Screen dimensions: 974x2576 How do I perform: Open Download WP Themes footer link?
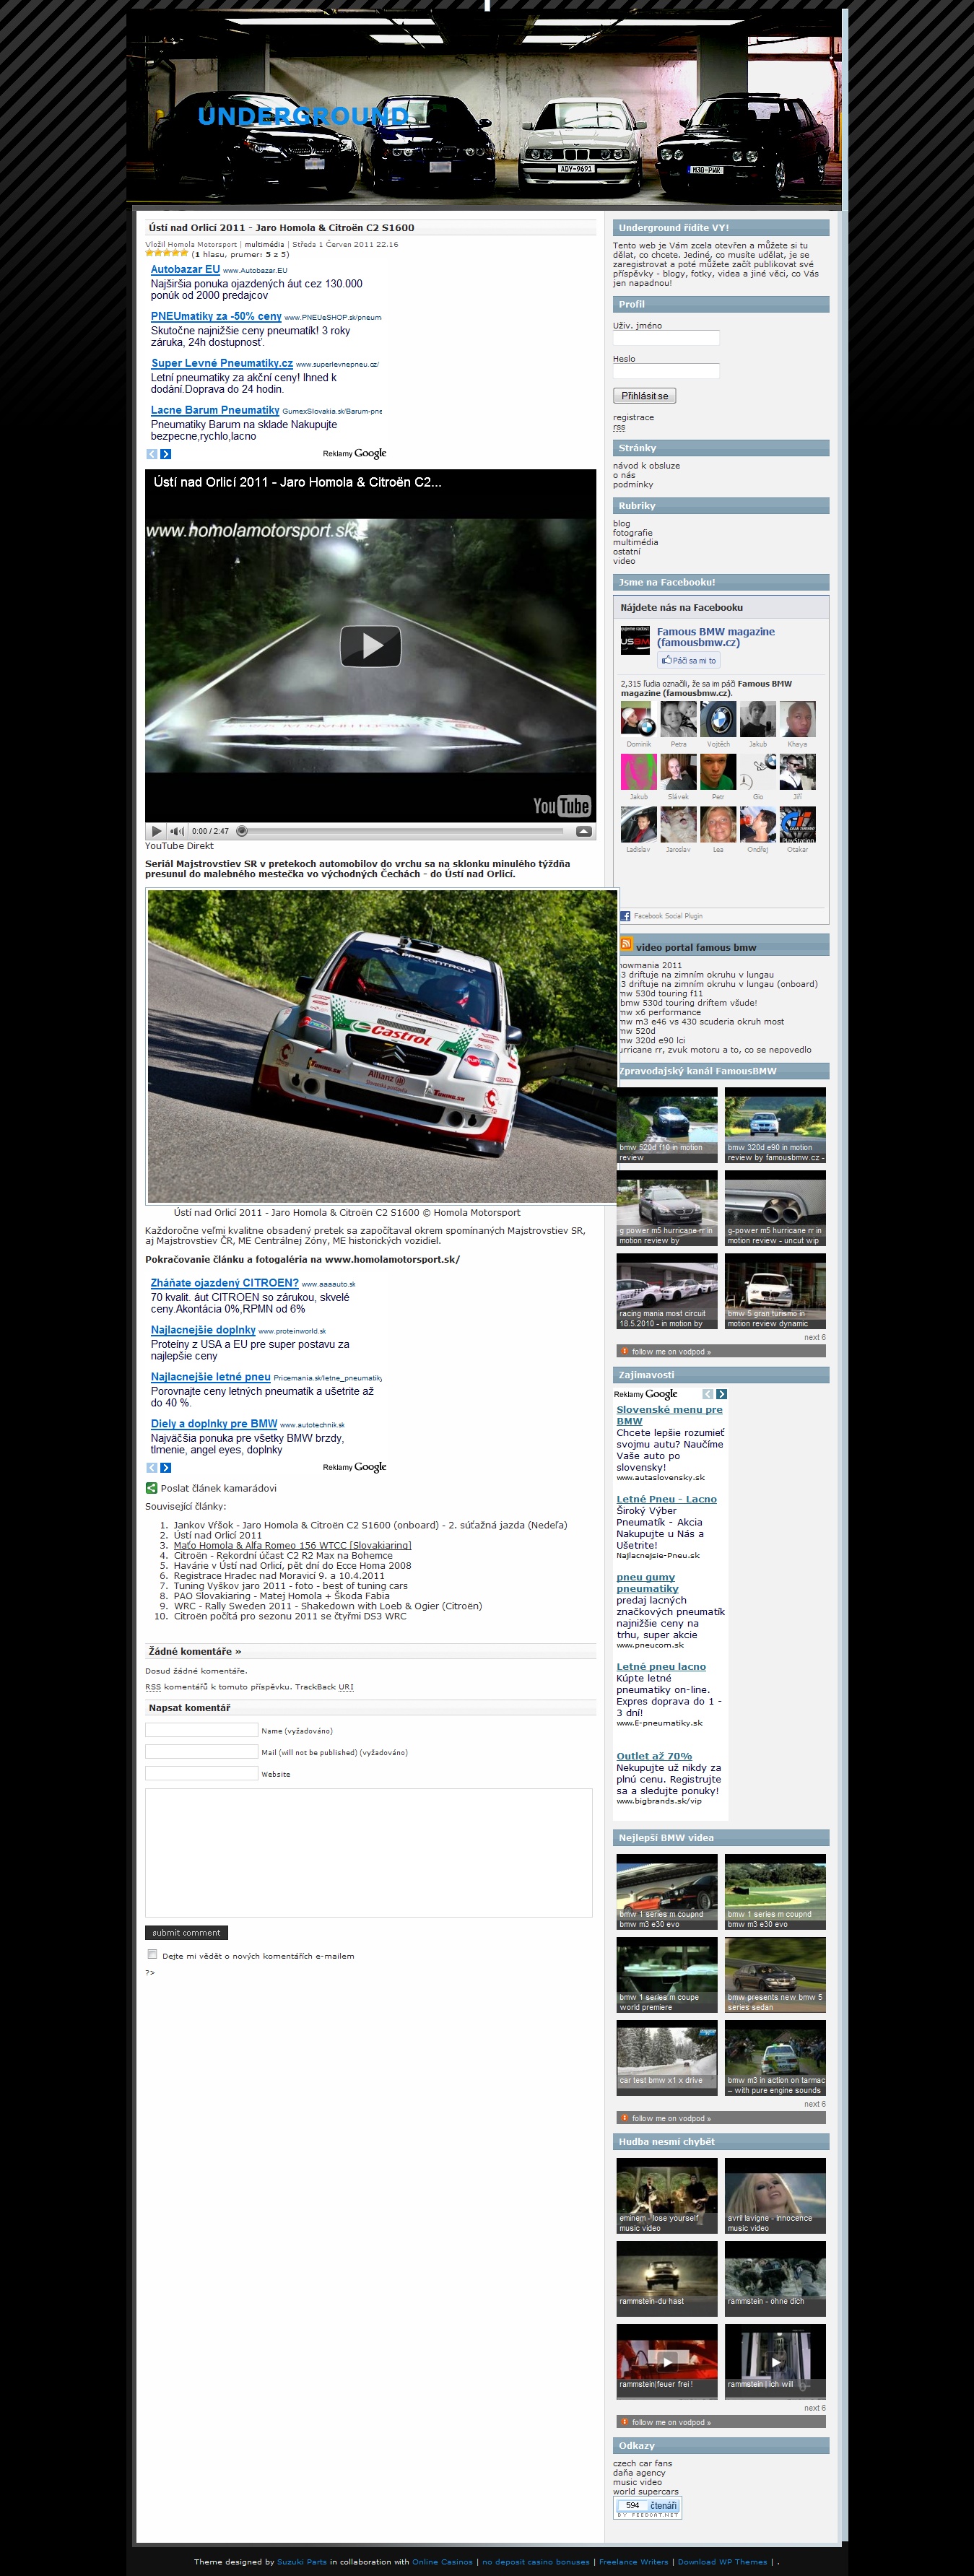coord(722,2561)
